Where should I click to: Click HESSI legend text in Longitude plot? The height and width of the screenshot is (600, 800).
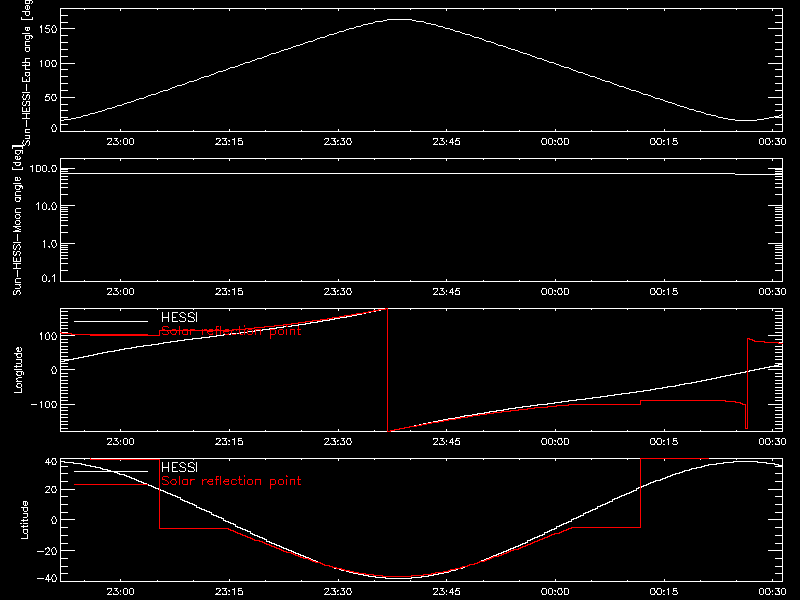click(x=179, y=317)
